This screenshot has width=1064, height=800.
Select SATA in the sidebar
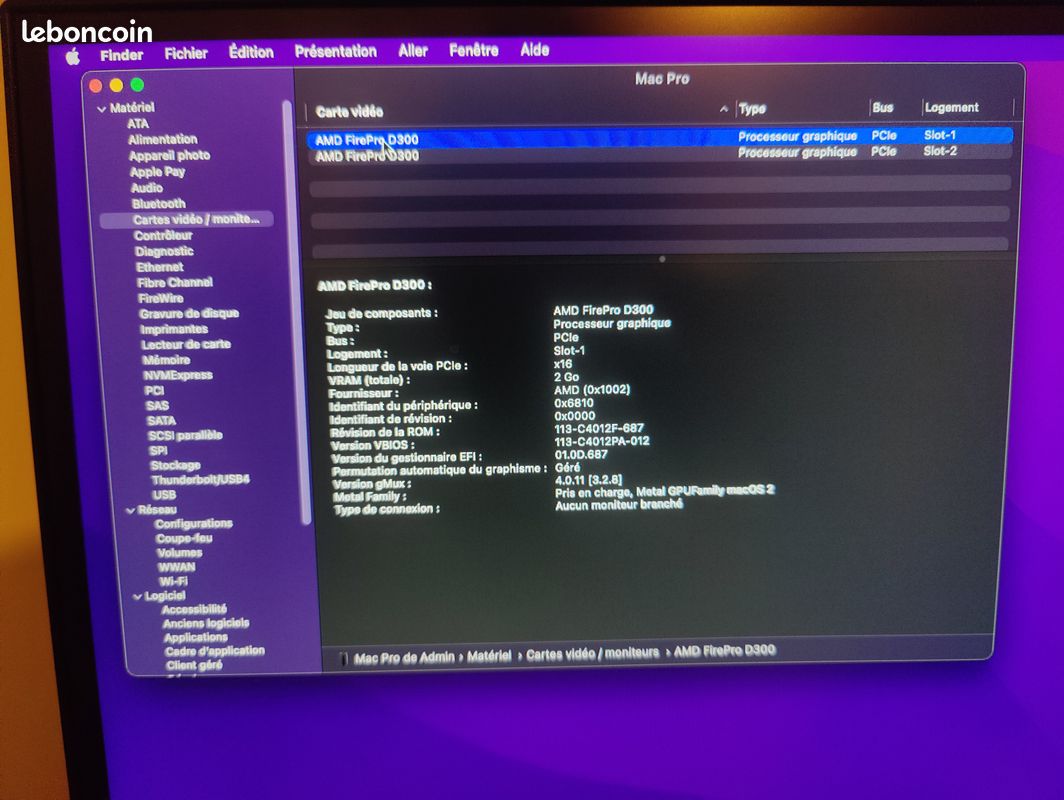tap(162, 420)
